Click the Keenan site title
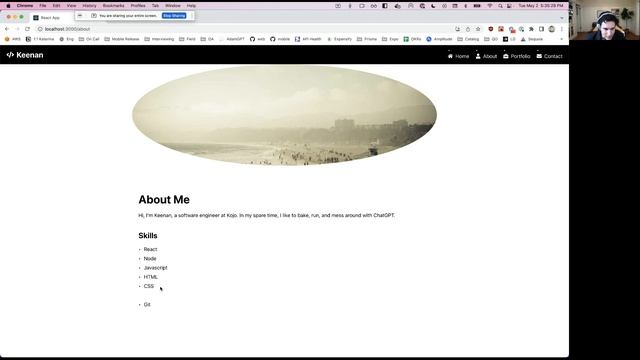The width and height of the screenshot is (640, 360). click(x=30, y=55)
